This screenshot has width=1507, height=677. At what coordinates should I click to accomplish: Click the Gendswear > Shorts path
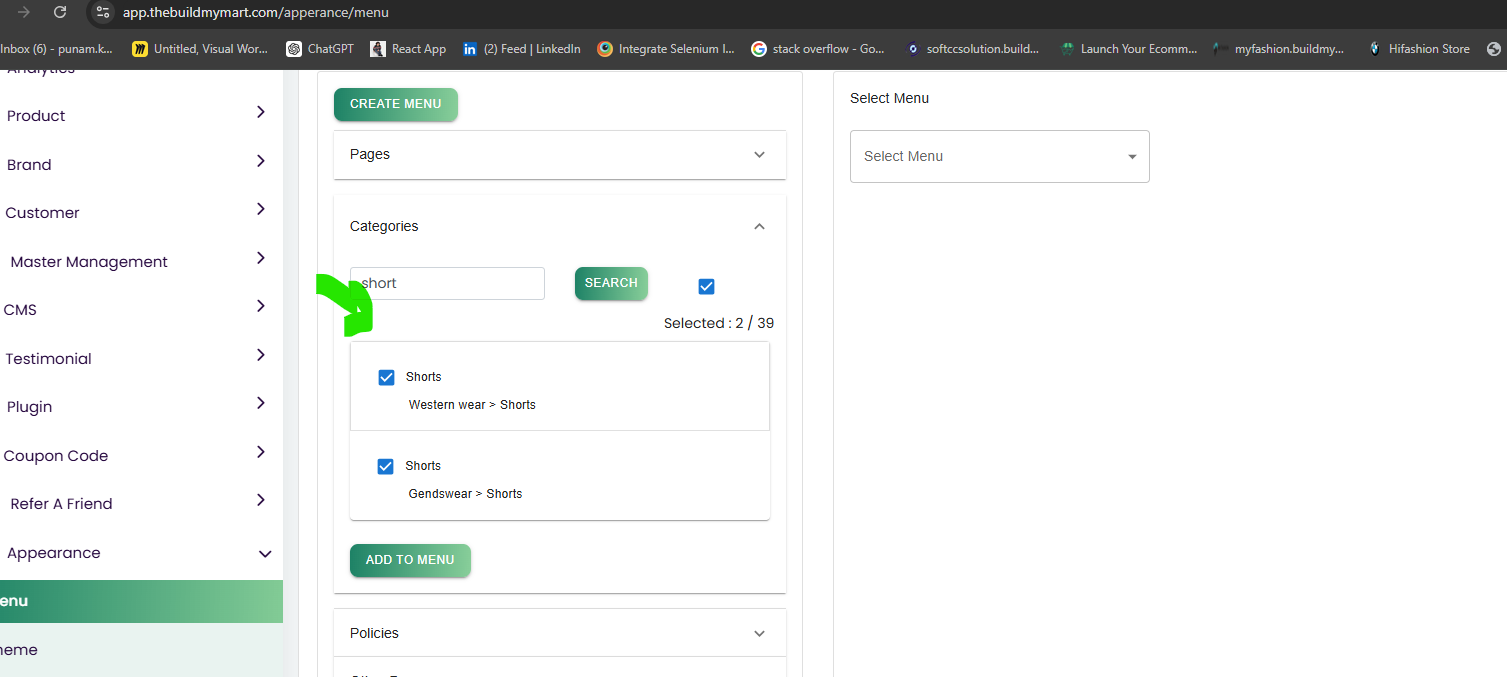(465, 494)
